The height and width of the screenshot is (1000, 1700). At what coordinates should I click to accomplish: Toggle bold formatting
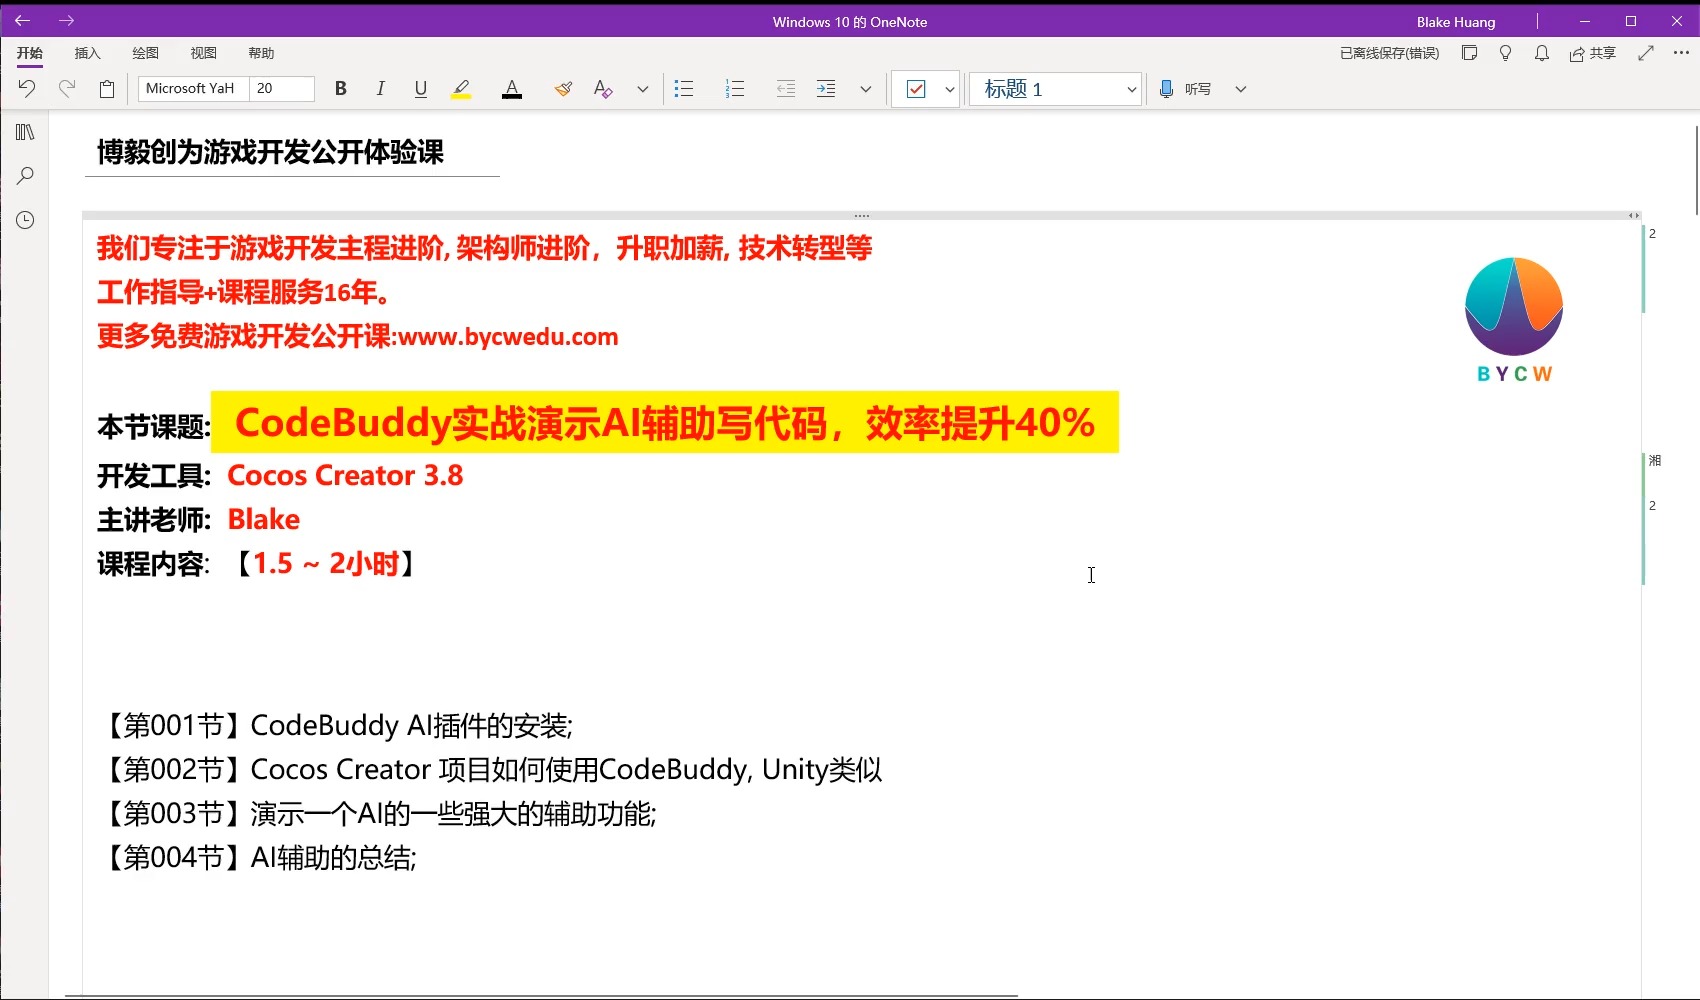click(341, 89)
